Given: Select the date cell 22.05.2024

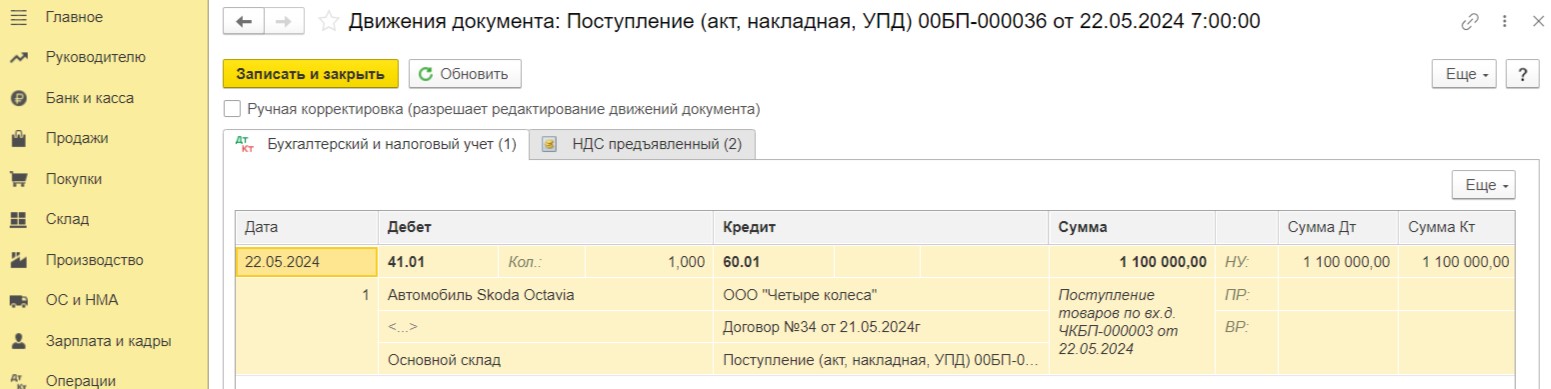Looking at the screenshot, I should click(307, 262).
